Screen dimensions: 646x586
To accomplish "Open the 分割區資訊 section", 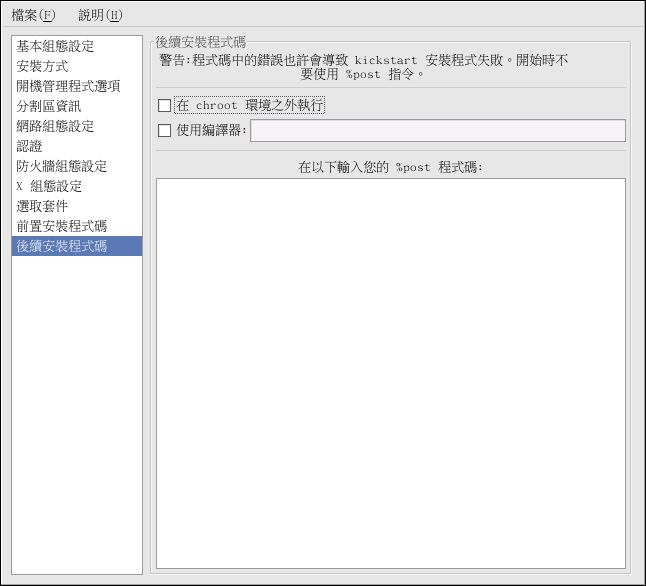I will point(49,106).
